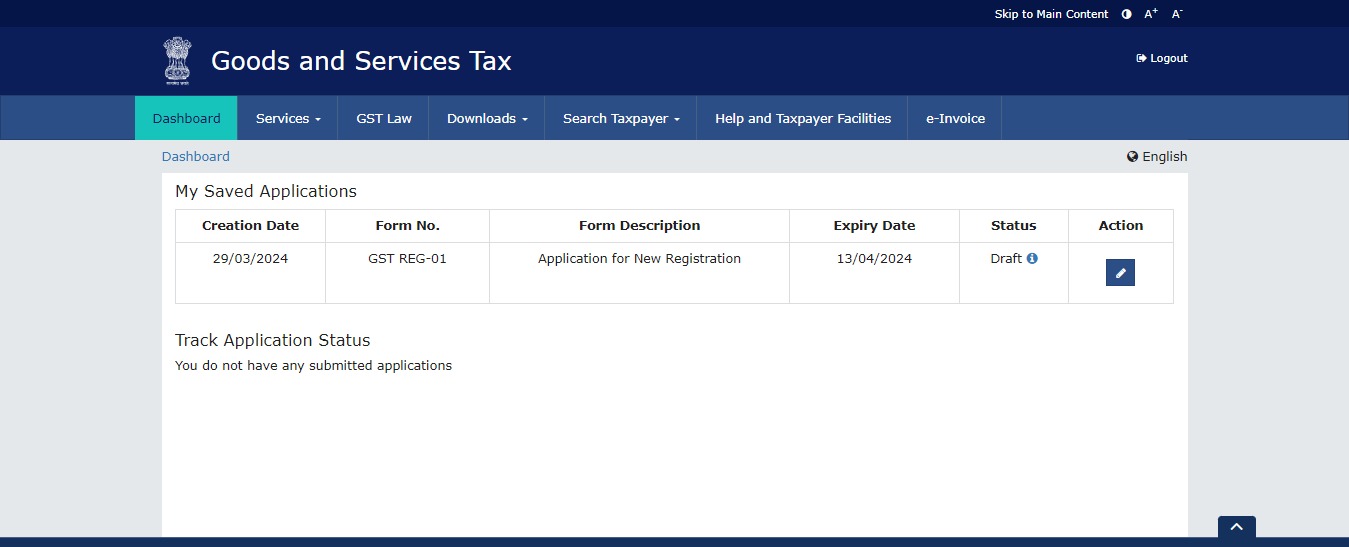The image size is (1349, 547).
Task: Toggle the high contrast icon
Action: coord(1127,14)
